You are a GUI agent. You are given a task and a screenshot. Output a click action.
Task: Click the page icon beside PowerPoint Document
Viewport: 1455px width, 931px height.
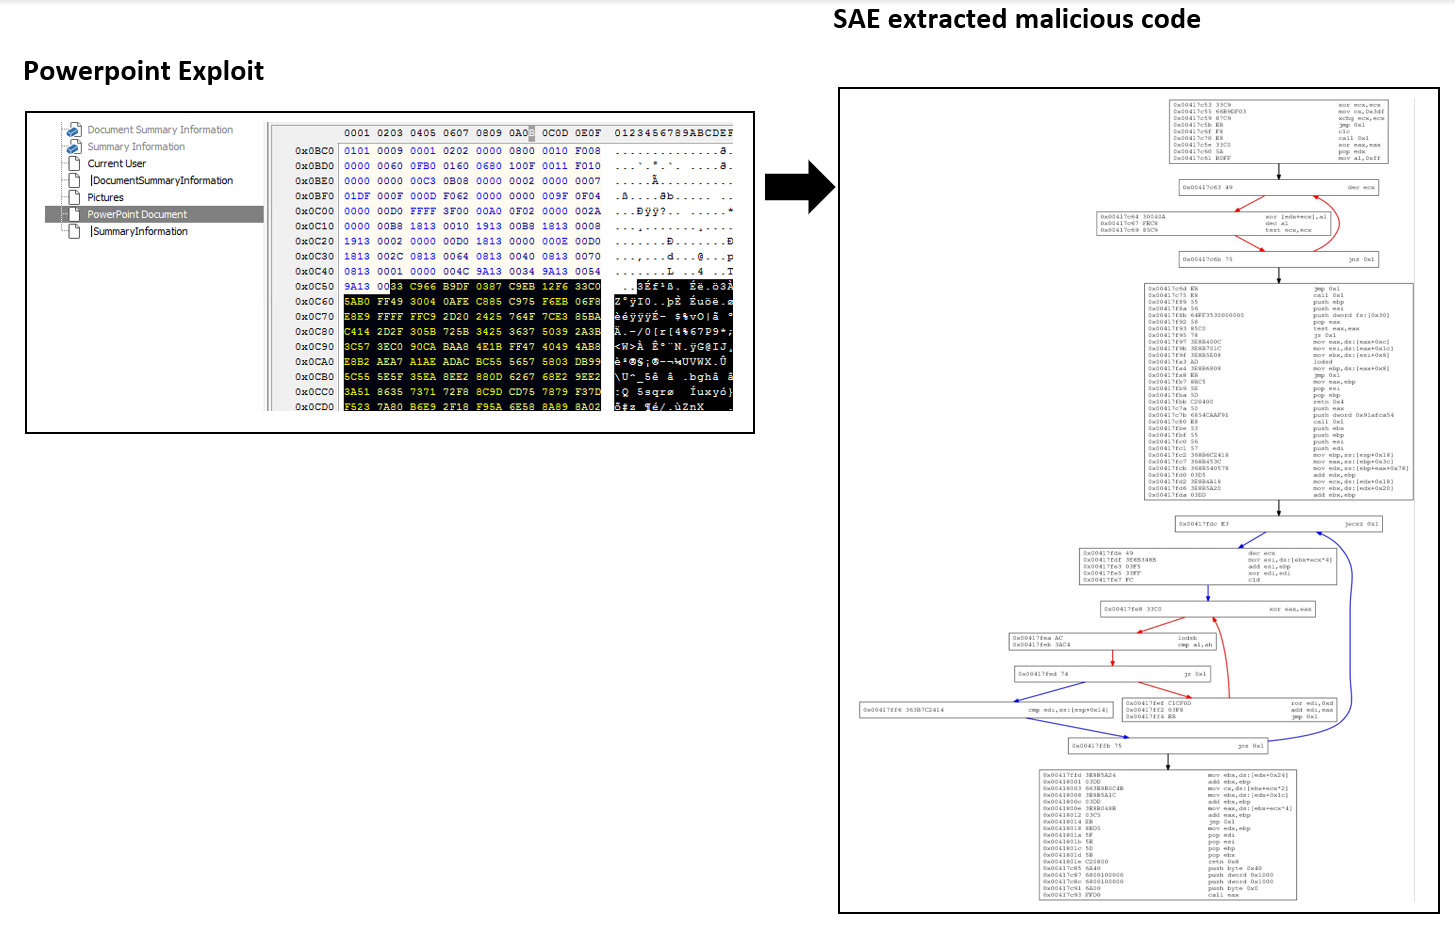tap(73, 214)
